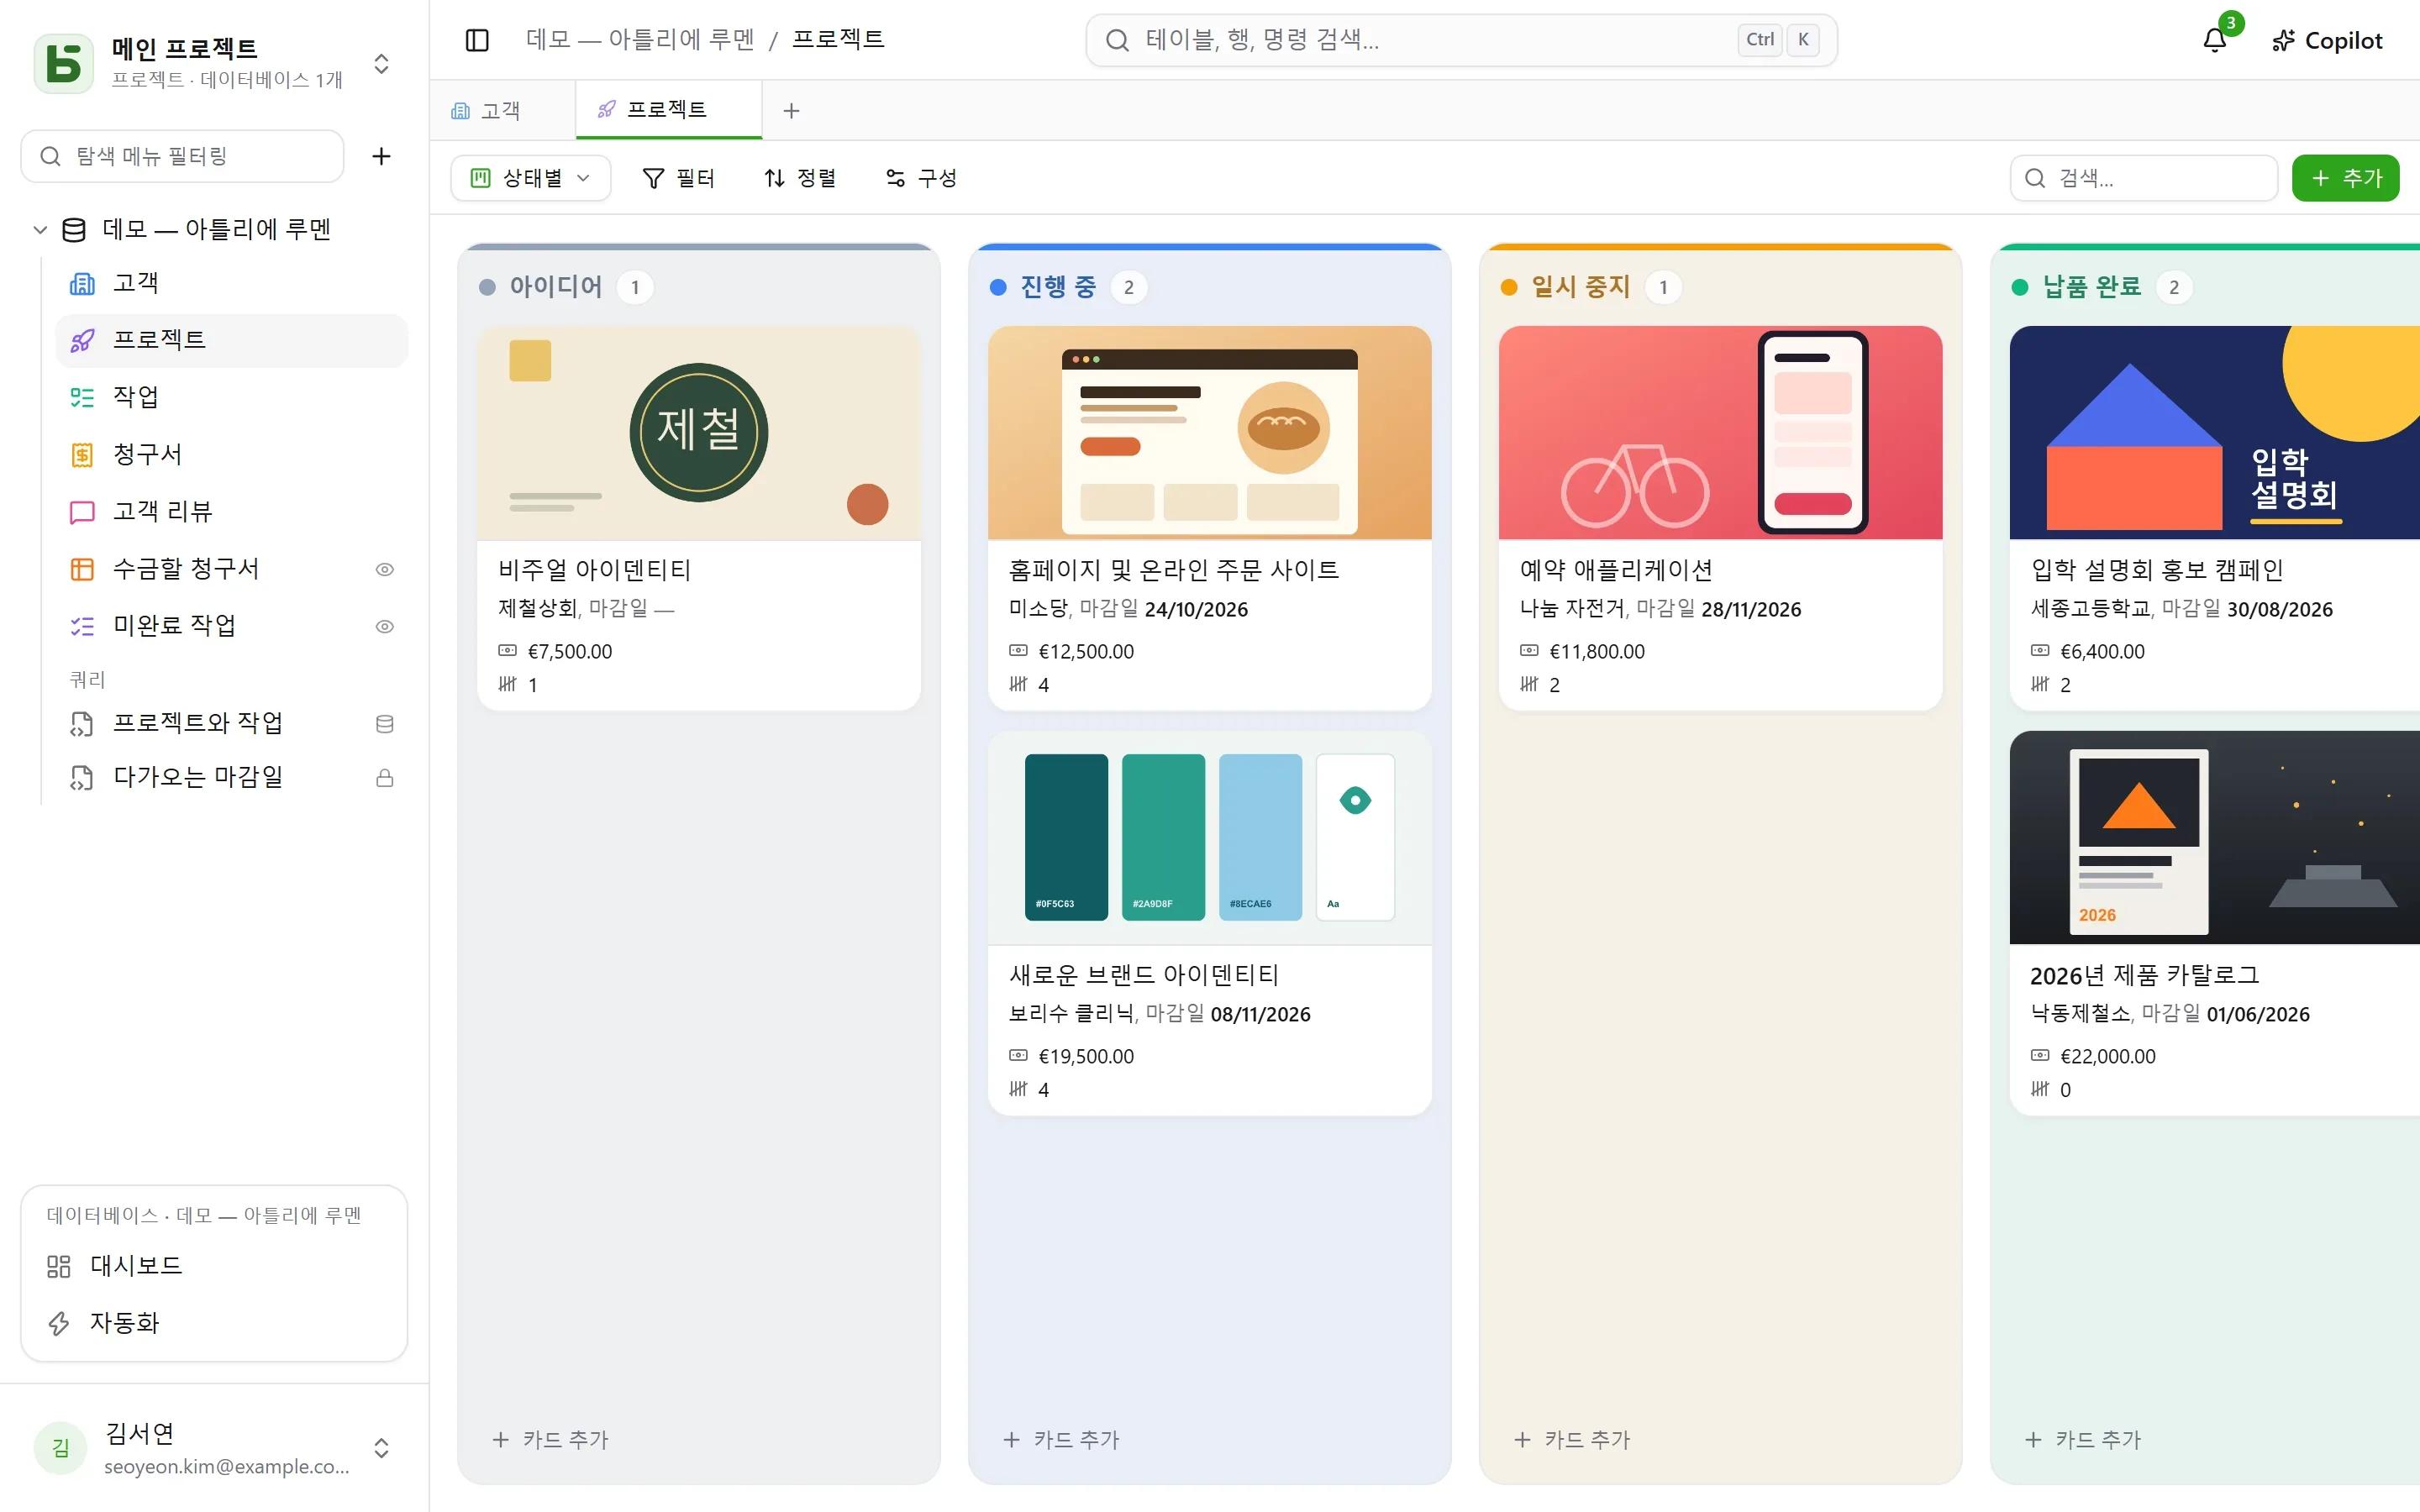Click 카드 추가 in 일시 중지 column
This screenshot has height=1512, width=2420.
pyautogui.click(x=1573, y=1440)
